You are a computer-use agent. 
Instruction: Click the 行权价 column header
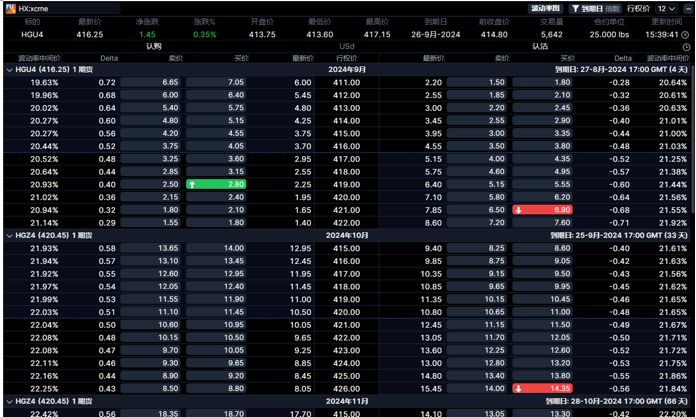346,58
